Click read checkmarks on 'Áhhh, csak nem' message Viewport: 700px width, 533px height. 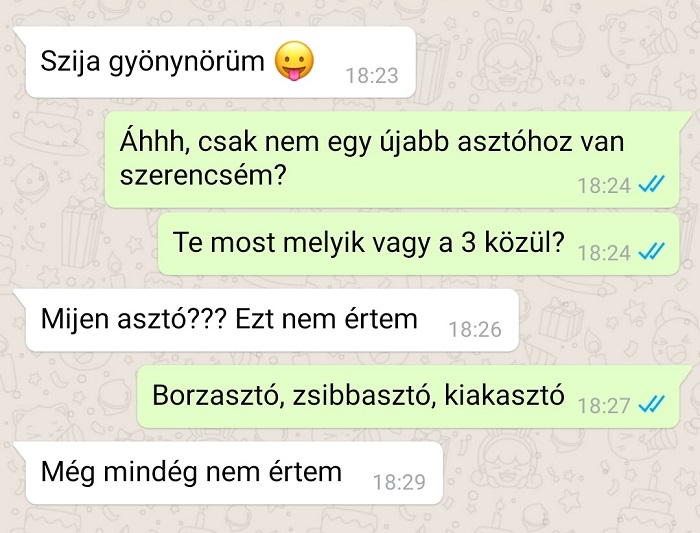pos(651,184)
